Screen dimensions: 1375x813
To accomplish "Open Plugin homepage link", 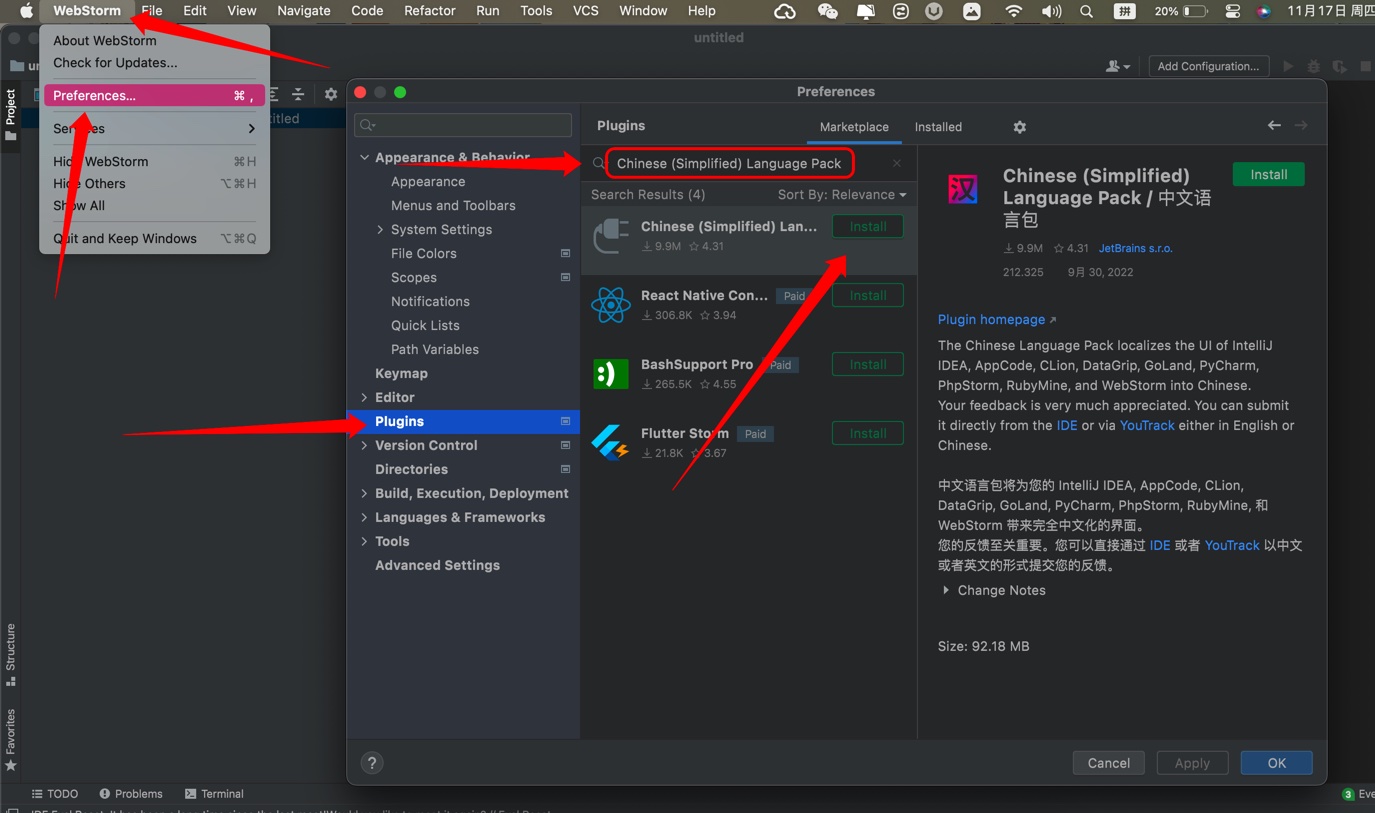I will (997, 319).
